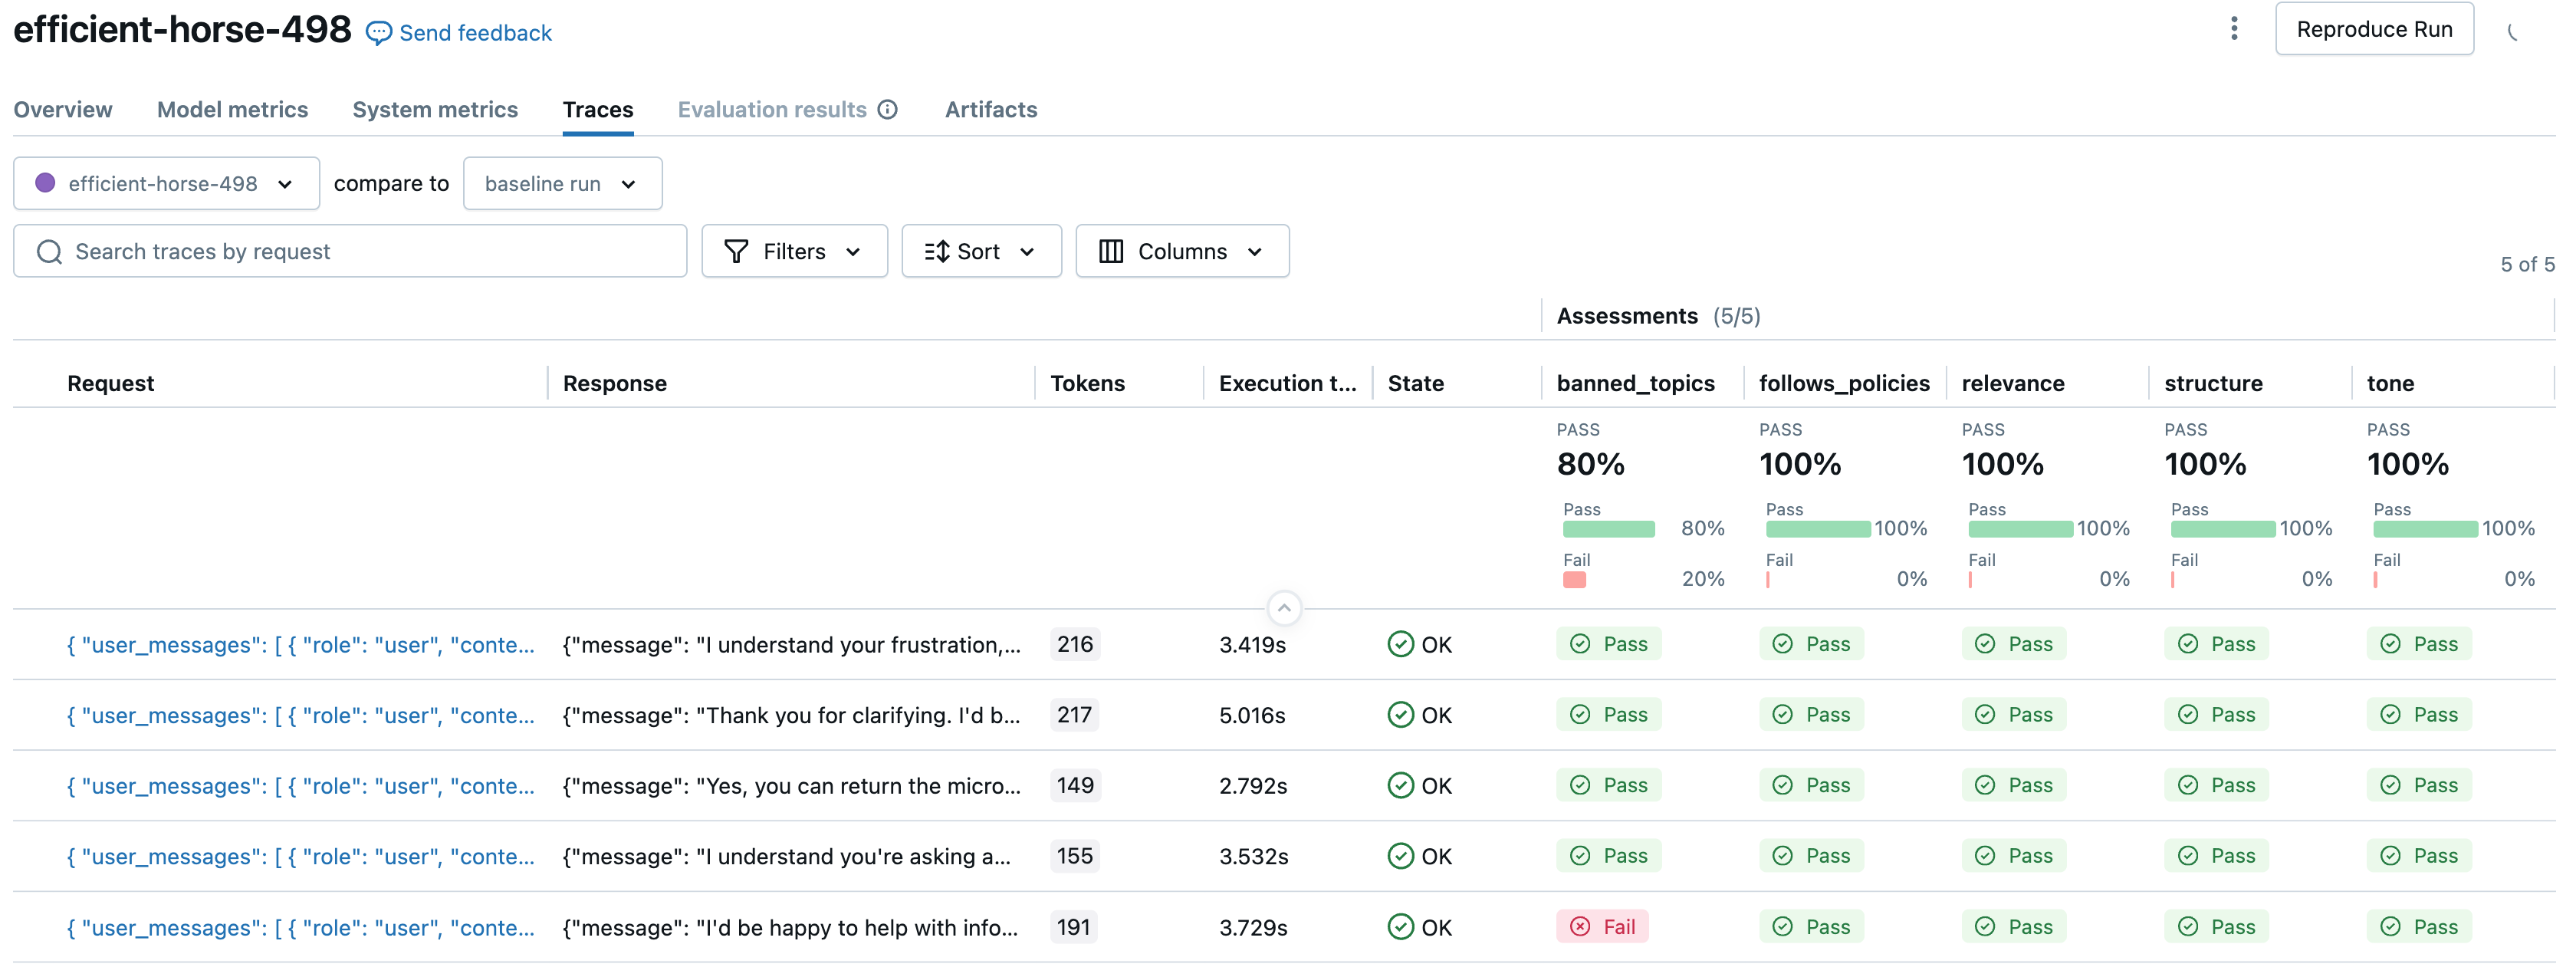Switch to the Artifacts tab
Image resolution: width=2576 pixels, height=977 pixels.
[x=990, y=110]
